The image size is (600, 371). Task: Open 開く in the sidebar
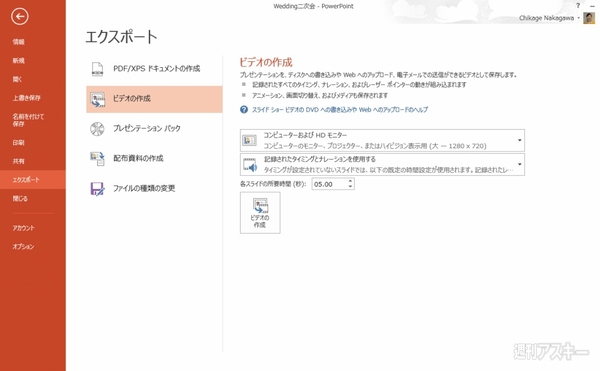(x=18, y=79)
